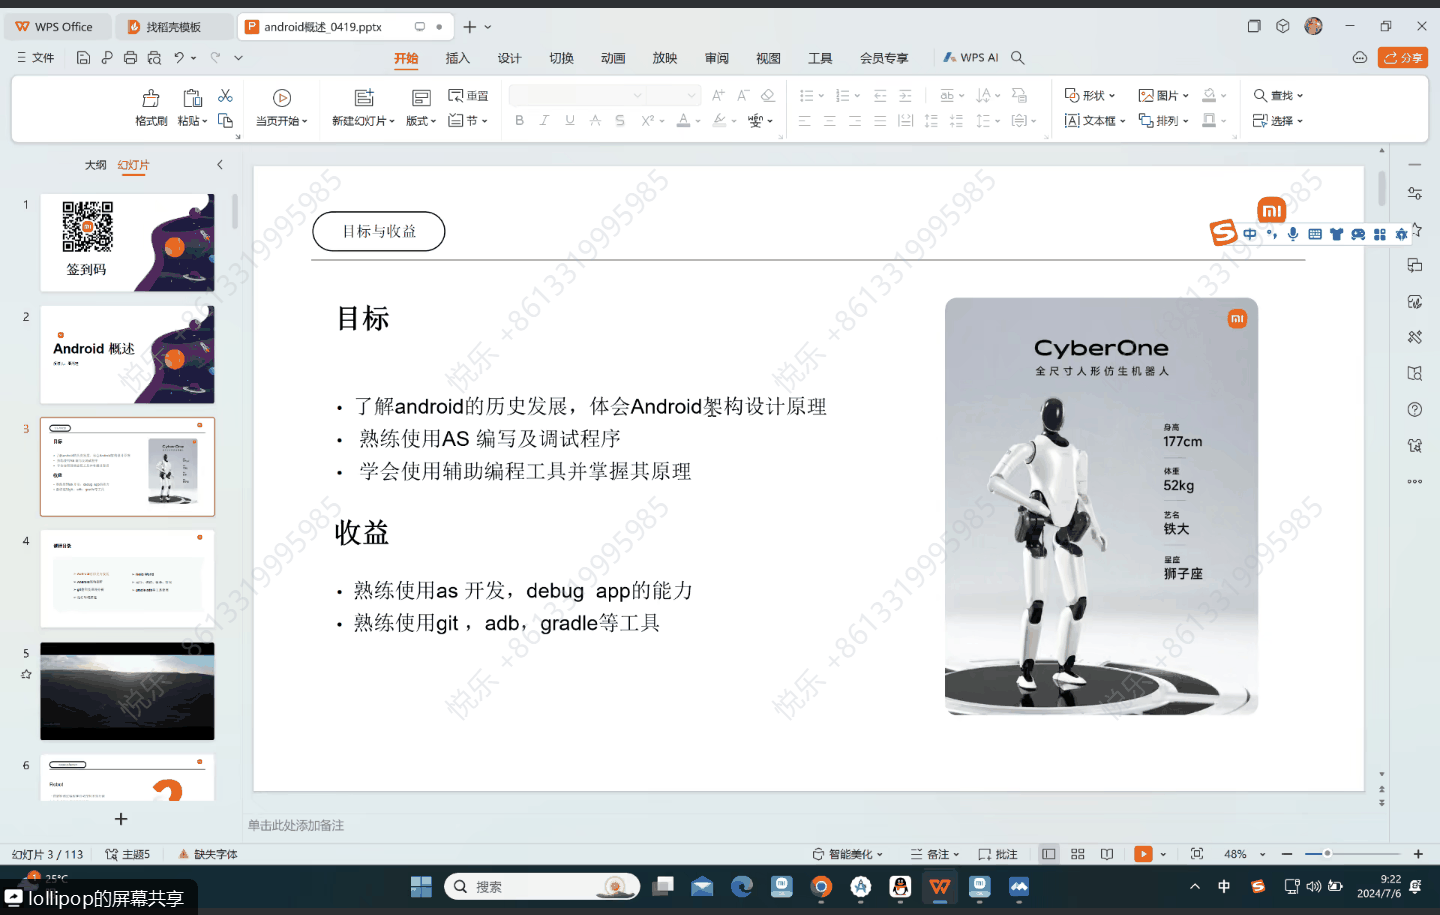
Task: Switch to Review (审阅) ribbon tab
Action: point(716,58)
